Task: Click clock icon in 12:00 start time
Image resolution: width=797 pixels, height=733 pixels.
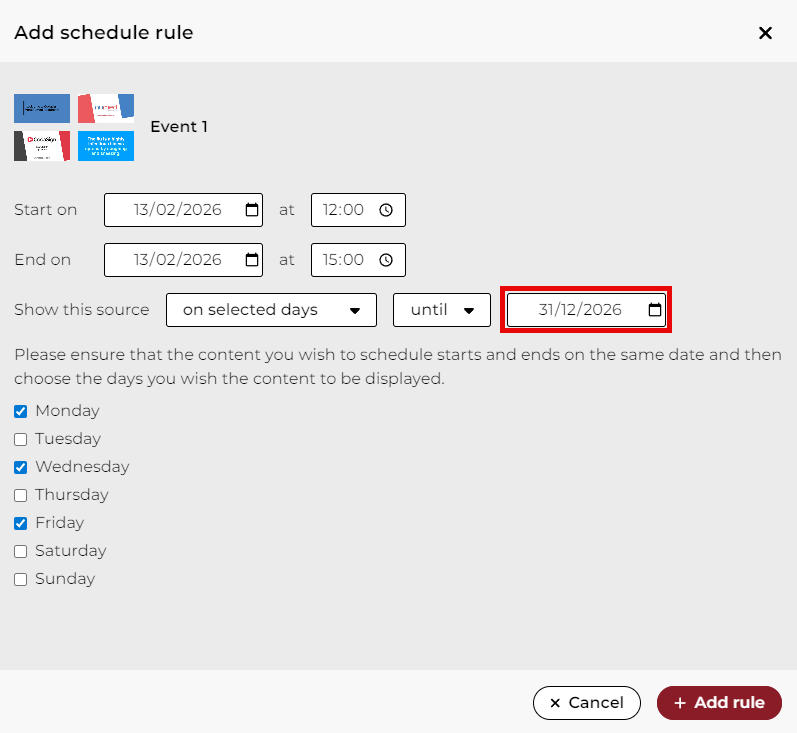Action: point(386,210)
